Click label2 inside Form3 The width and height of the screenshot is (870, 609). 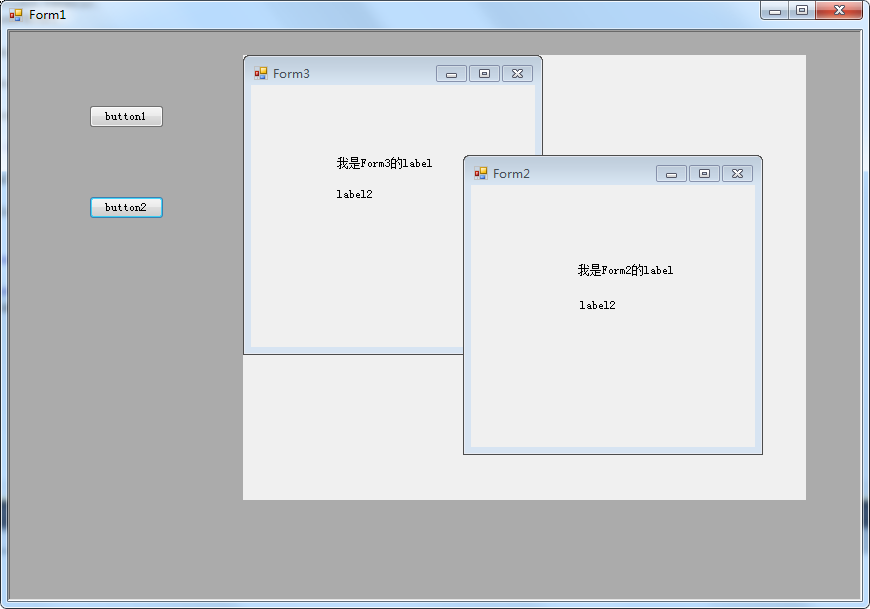tap(355, 194)
